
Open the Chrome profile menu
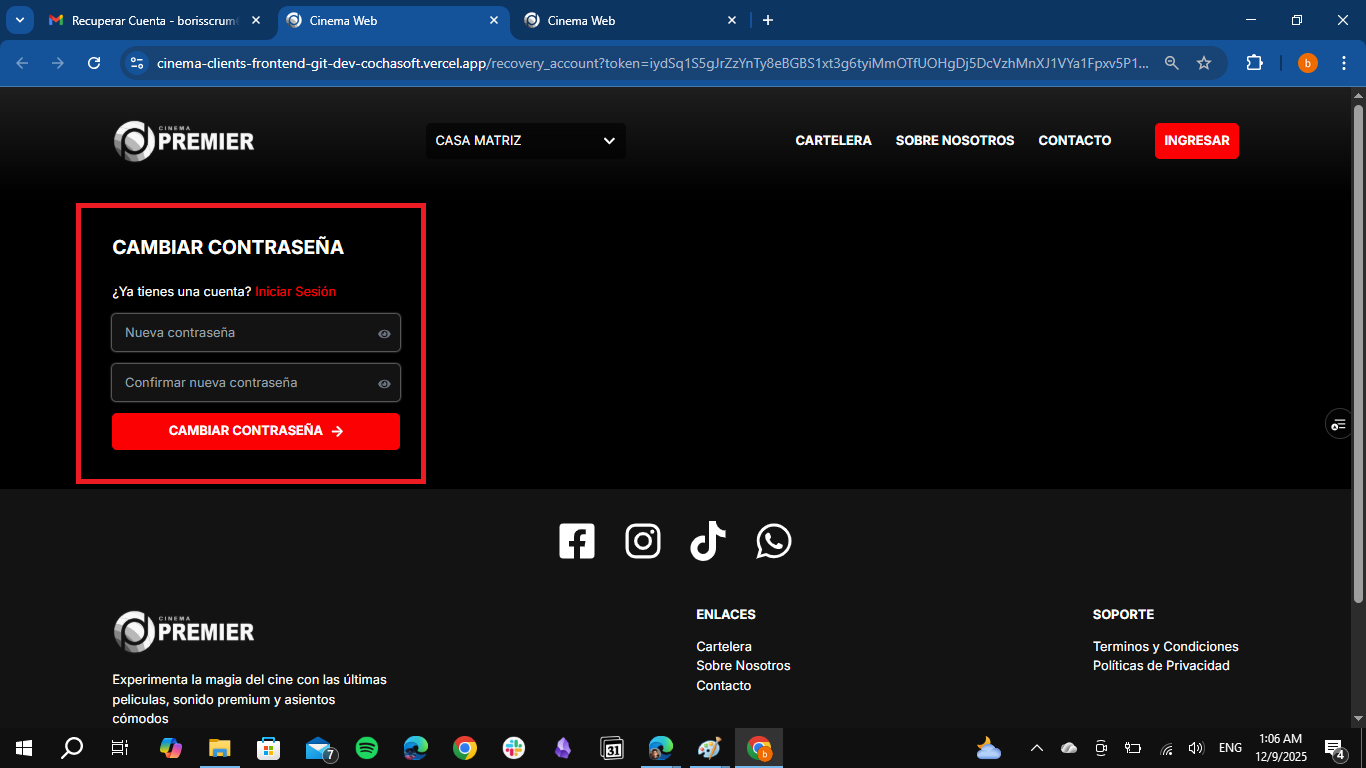pos(1307,62)
